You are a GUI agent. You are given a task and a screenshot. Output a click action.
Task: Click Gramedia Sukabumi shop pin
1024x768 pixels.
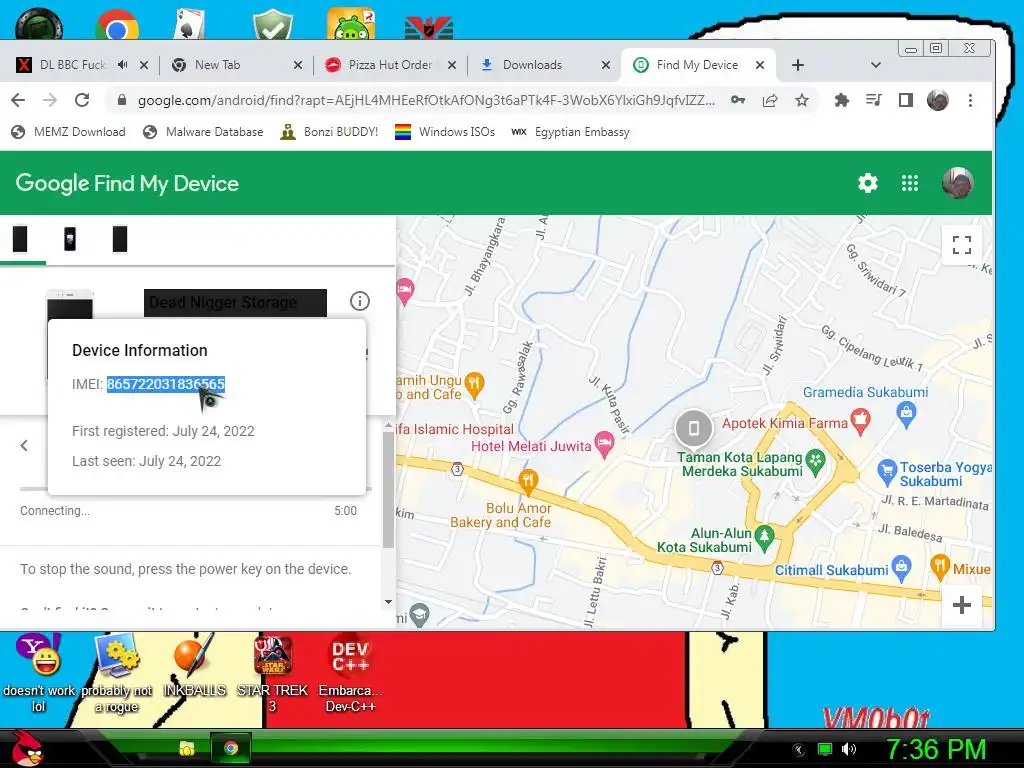[906, 413]
